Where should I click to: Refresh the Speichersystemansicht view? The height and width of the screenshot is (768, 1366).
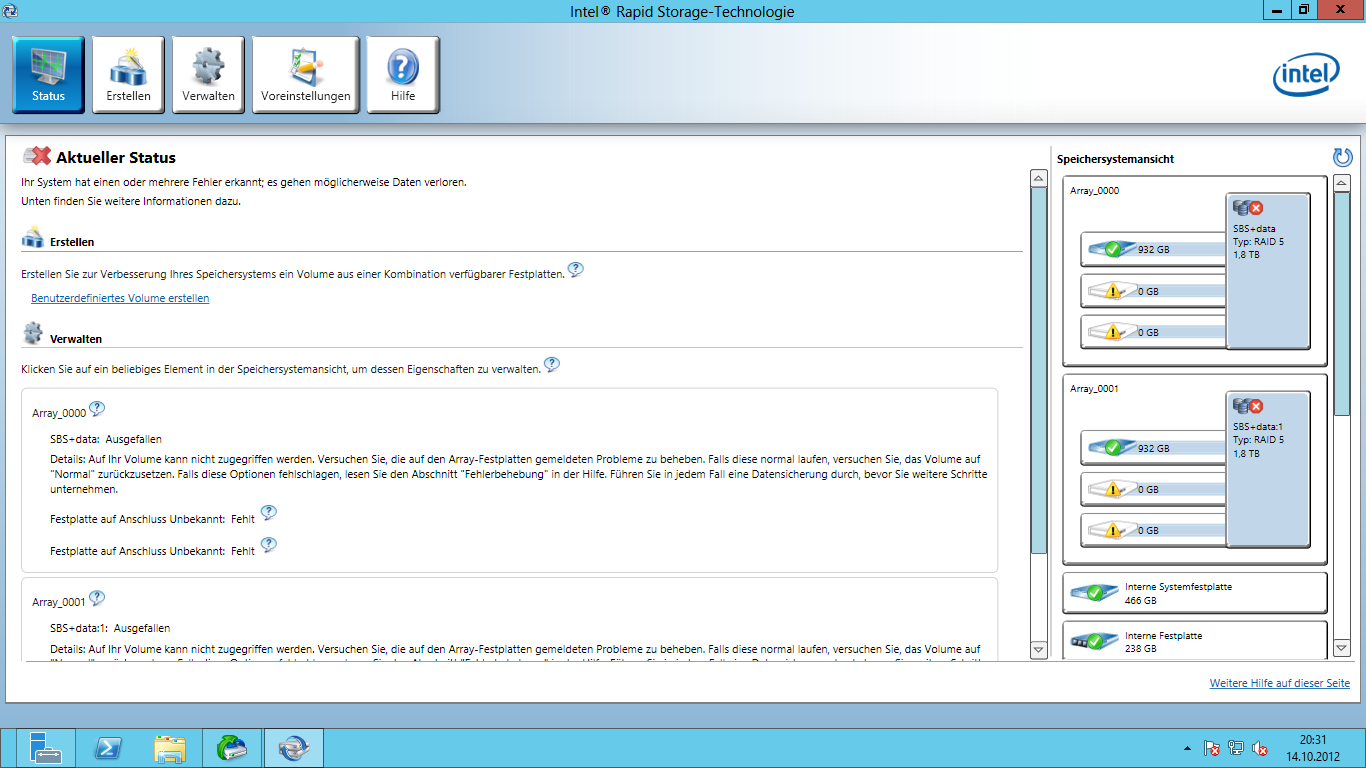coord(1342,157)
